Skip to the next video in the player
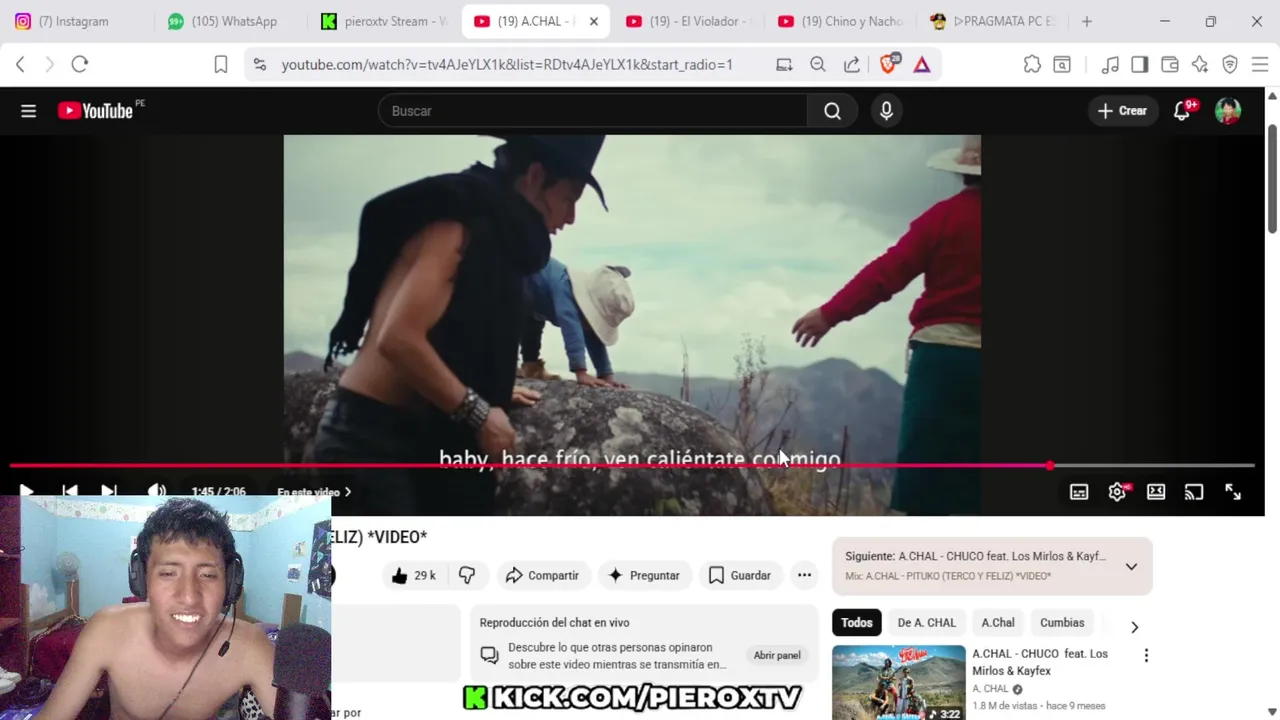The width and height of the screenshot is (1280, 720). tap(109, 492)
